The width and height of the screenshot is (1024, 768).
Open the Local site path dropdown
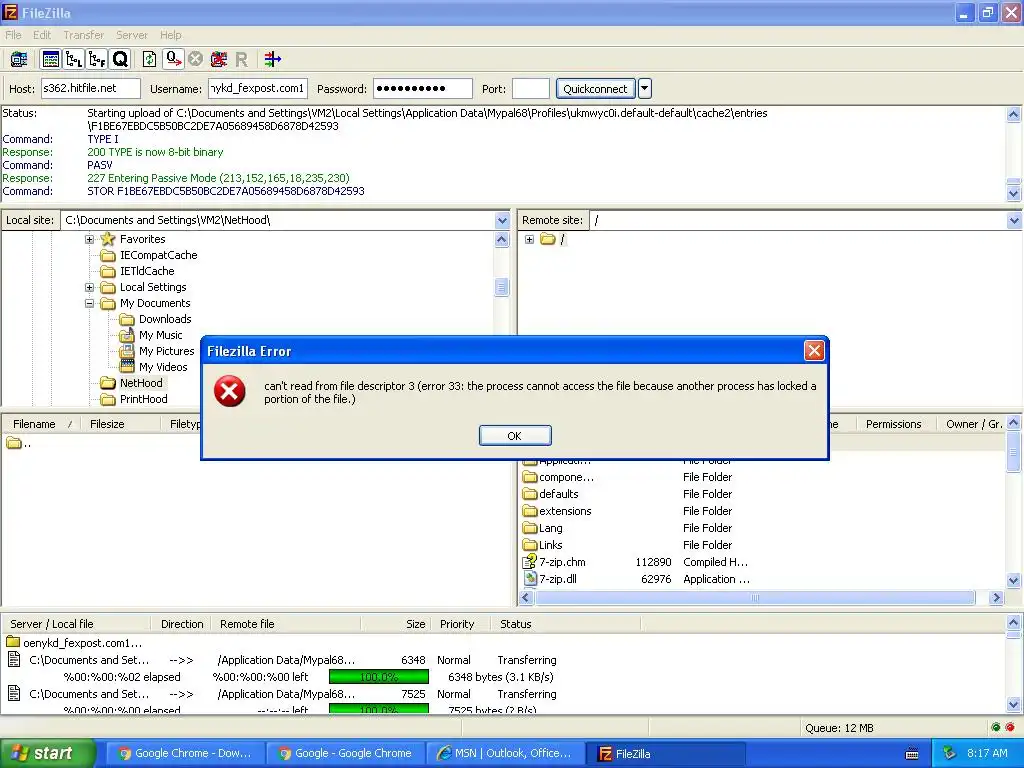tap(502, 221)
